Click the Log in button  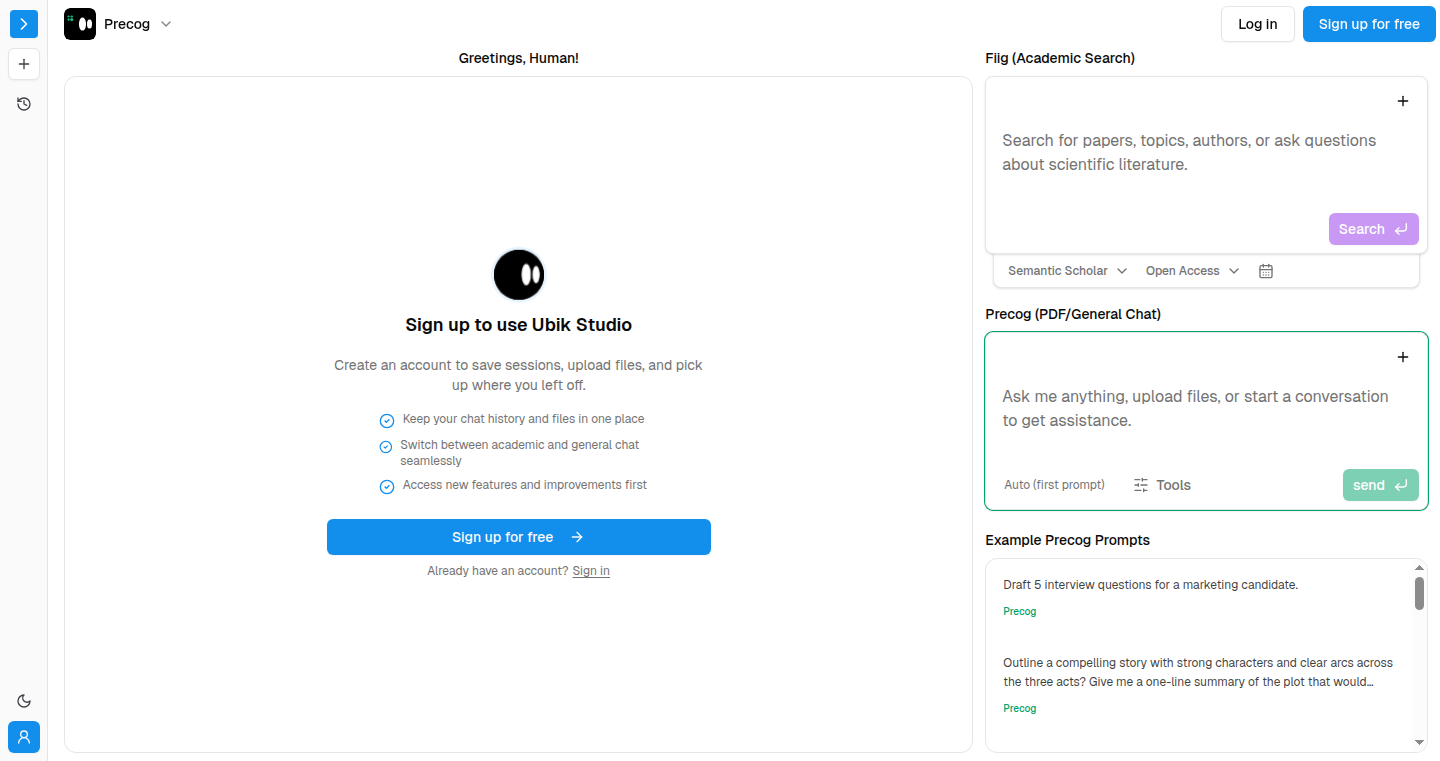point(1258,24)
